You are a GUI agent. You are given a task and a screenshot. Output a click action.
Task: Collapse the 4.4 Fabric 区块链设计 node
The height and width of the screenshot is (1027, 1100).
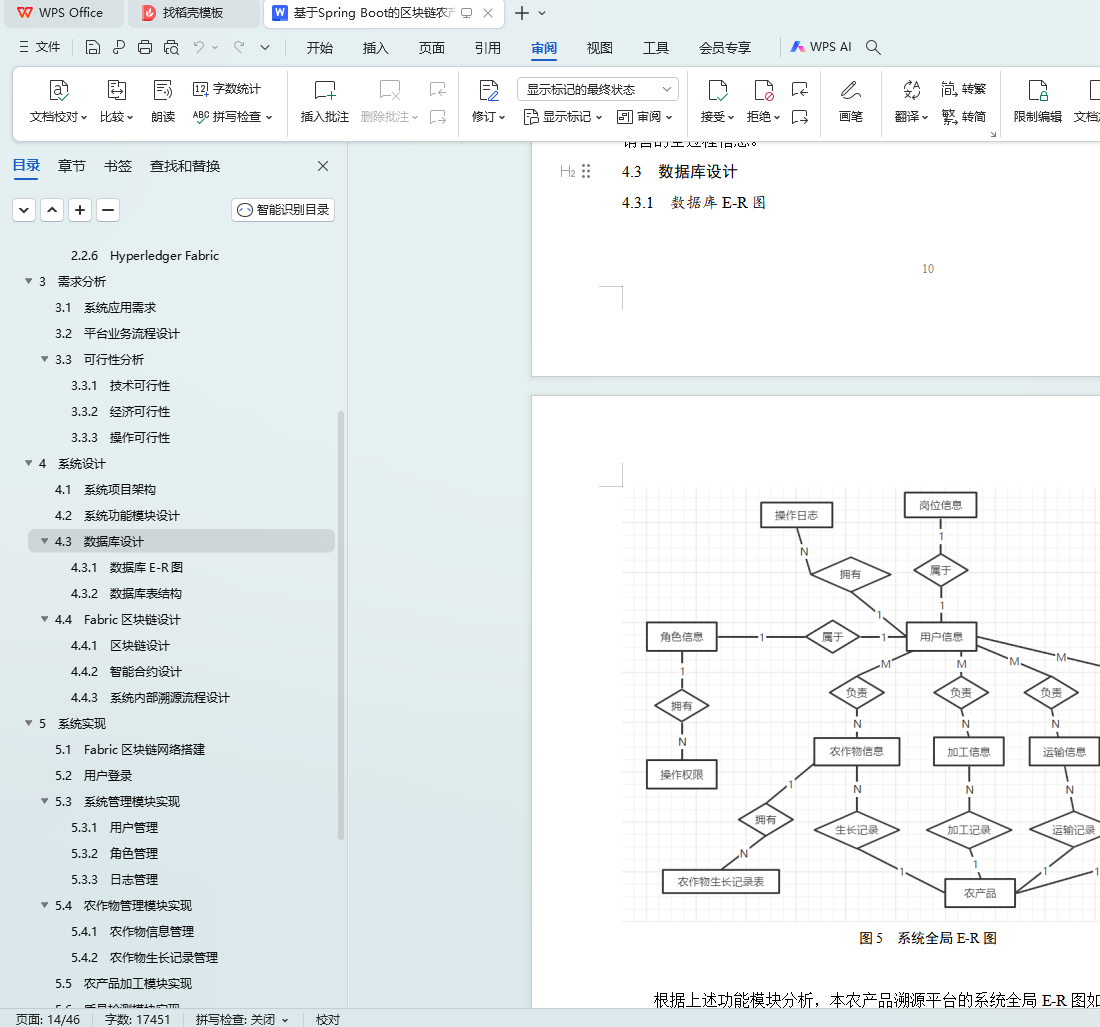tap(44, 619)
